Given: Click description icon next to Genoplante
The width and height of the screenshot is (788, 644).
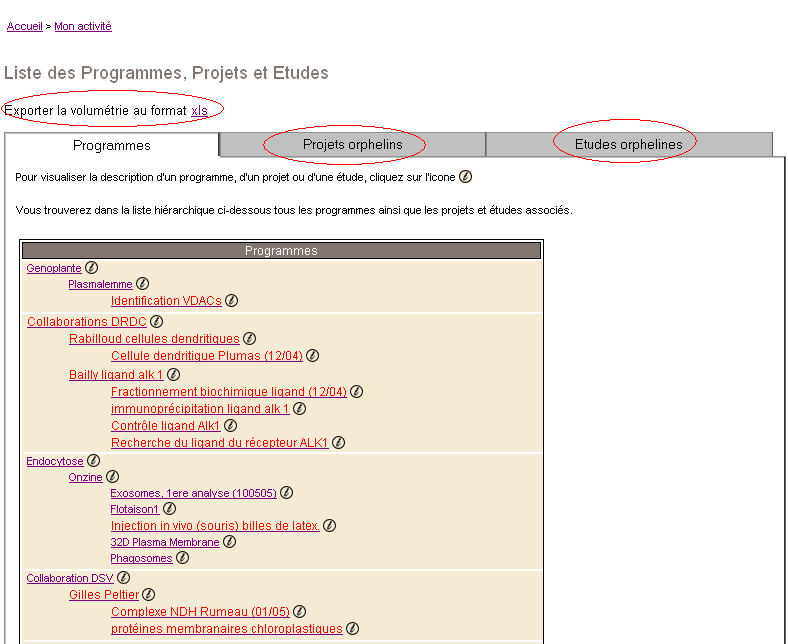Looking at the screenshot, I should 92,268.
